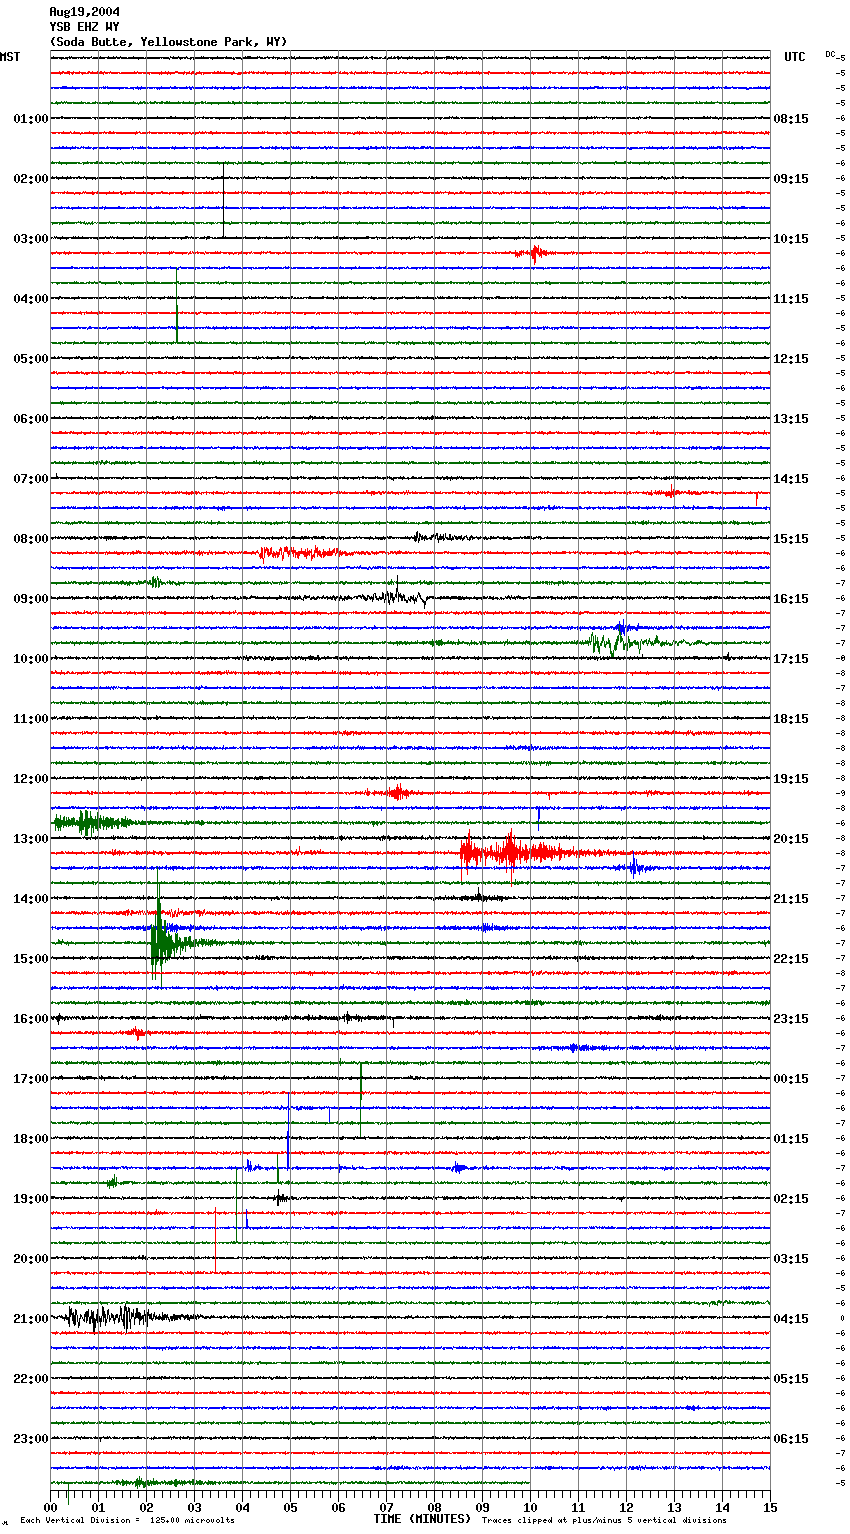Select the 23:00 MST time label

(x=31, y=1439)
